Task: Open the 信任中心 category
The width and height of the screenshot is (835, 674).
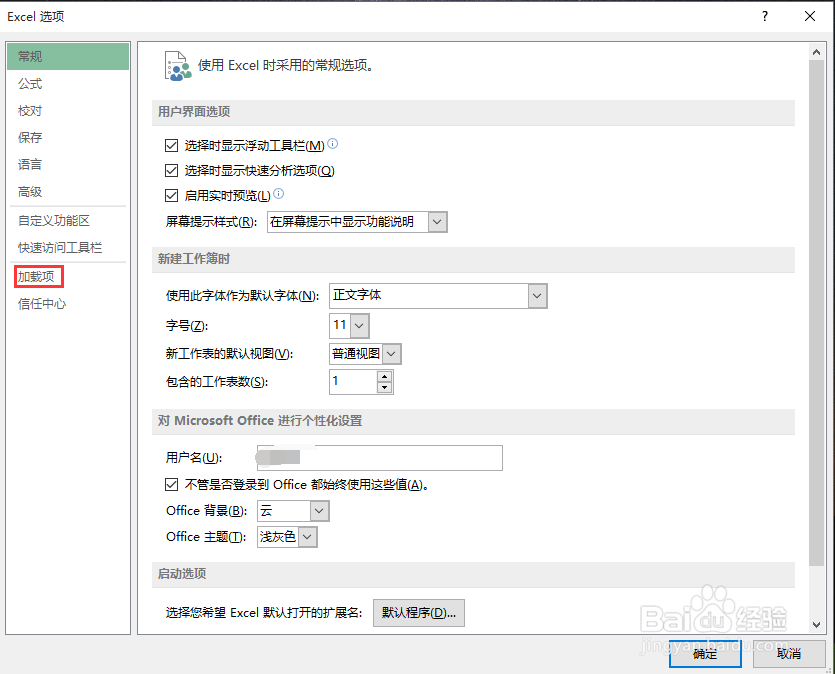Action: [68, 304]
